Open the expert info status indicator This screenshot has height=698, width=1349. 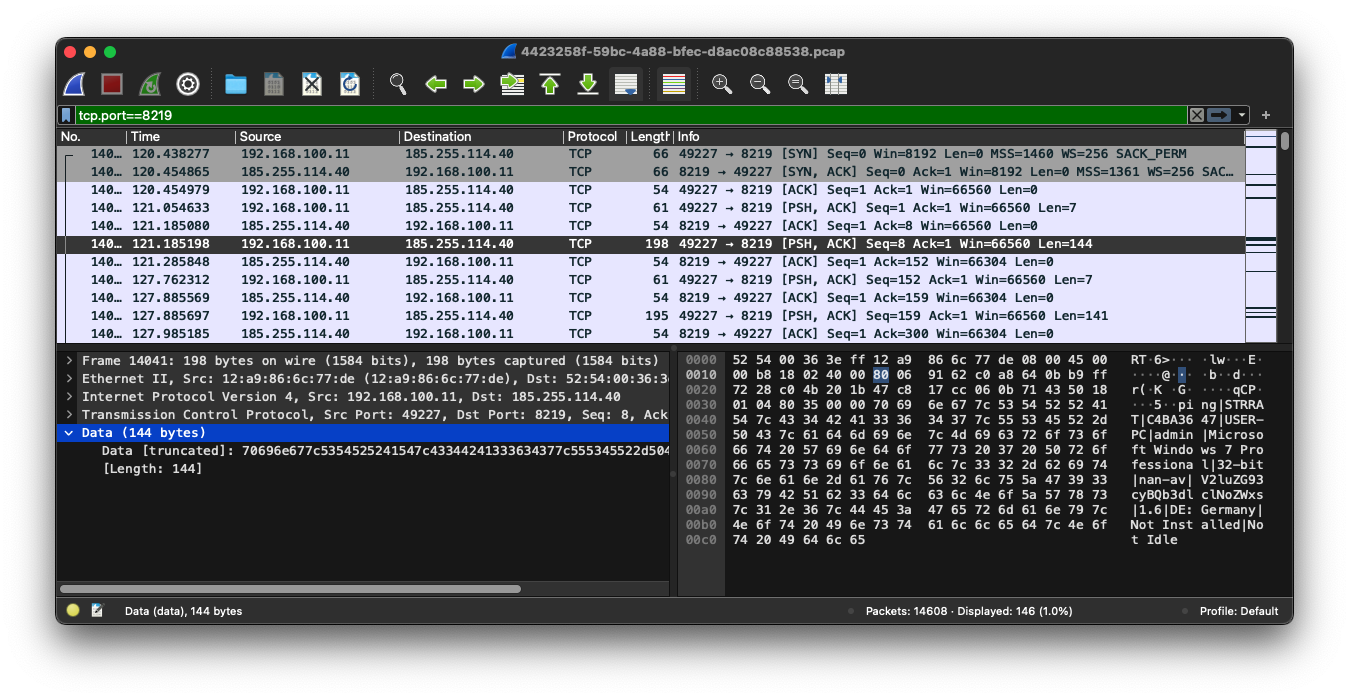[x=73, y=610]
